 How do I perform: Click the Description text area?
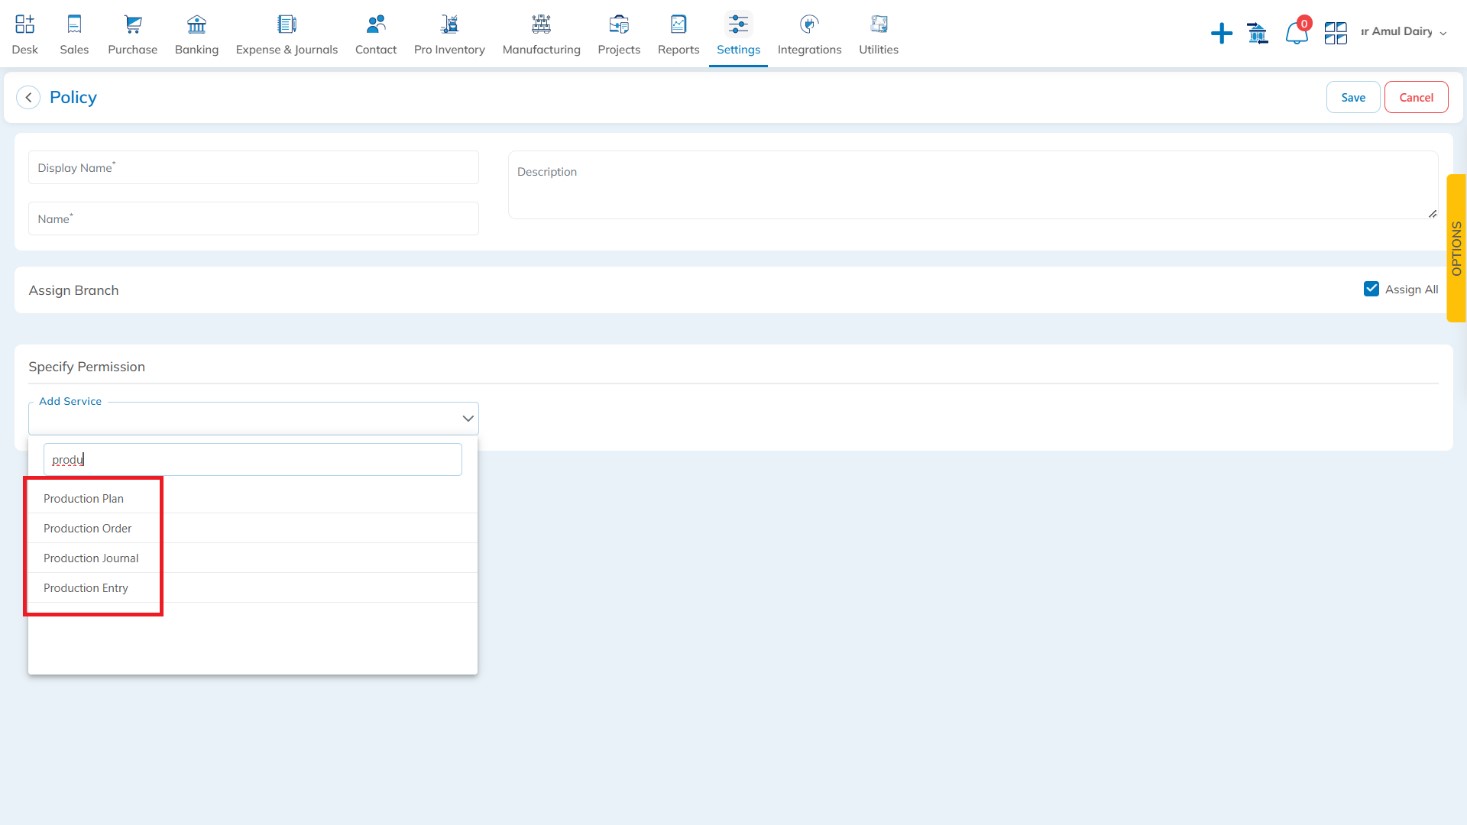973,185
